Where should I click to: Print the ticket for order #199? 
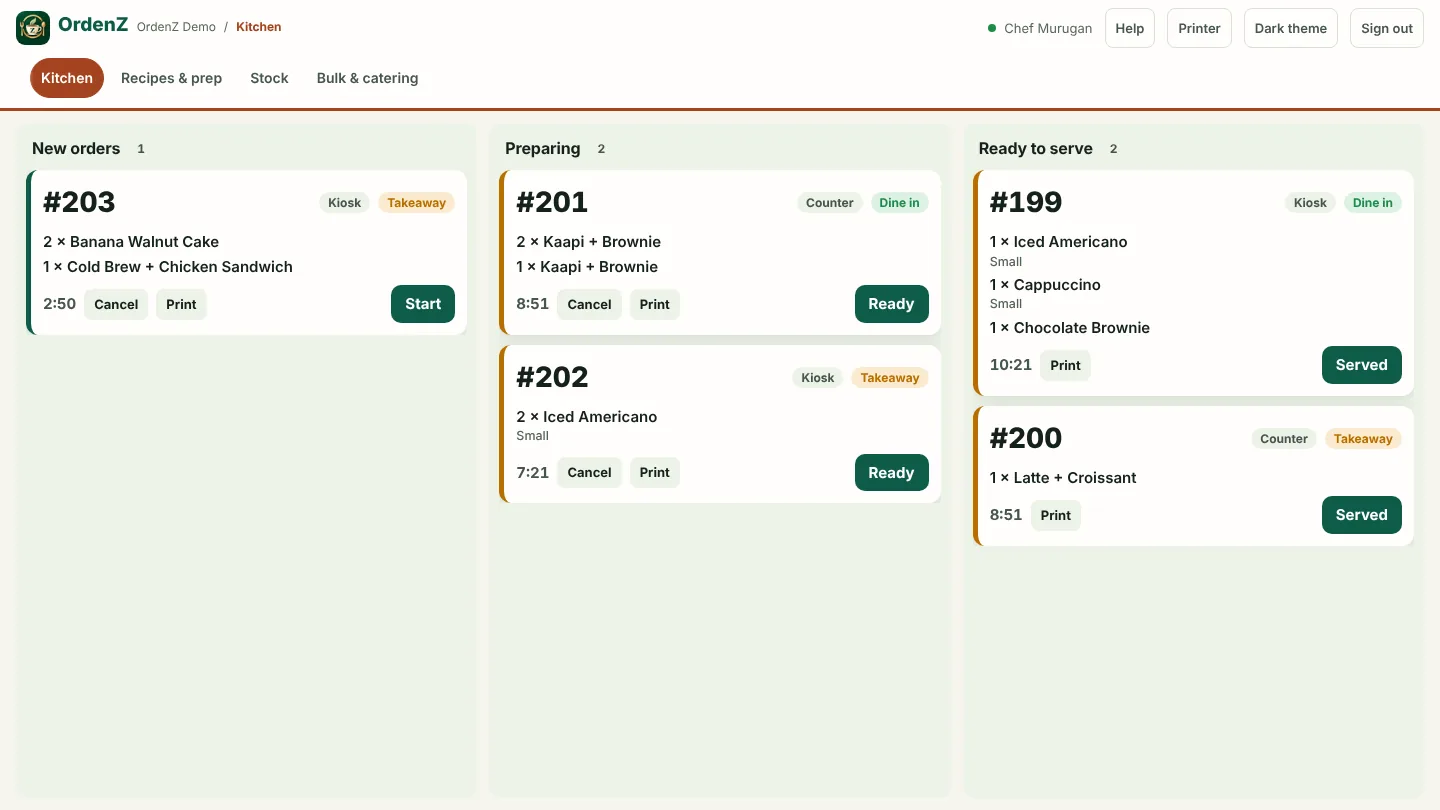(x=1065, y=365)
